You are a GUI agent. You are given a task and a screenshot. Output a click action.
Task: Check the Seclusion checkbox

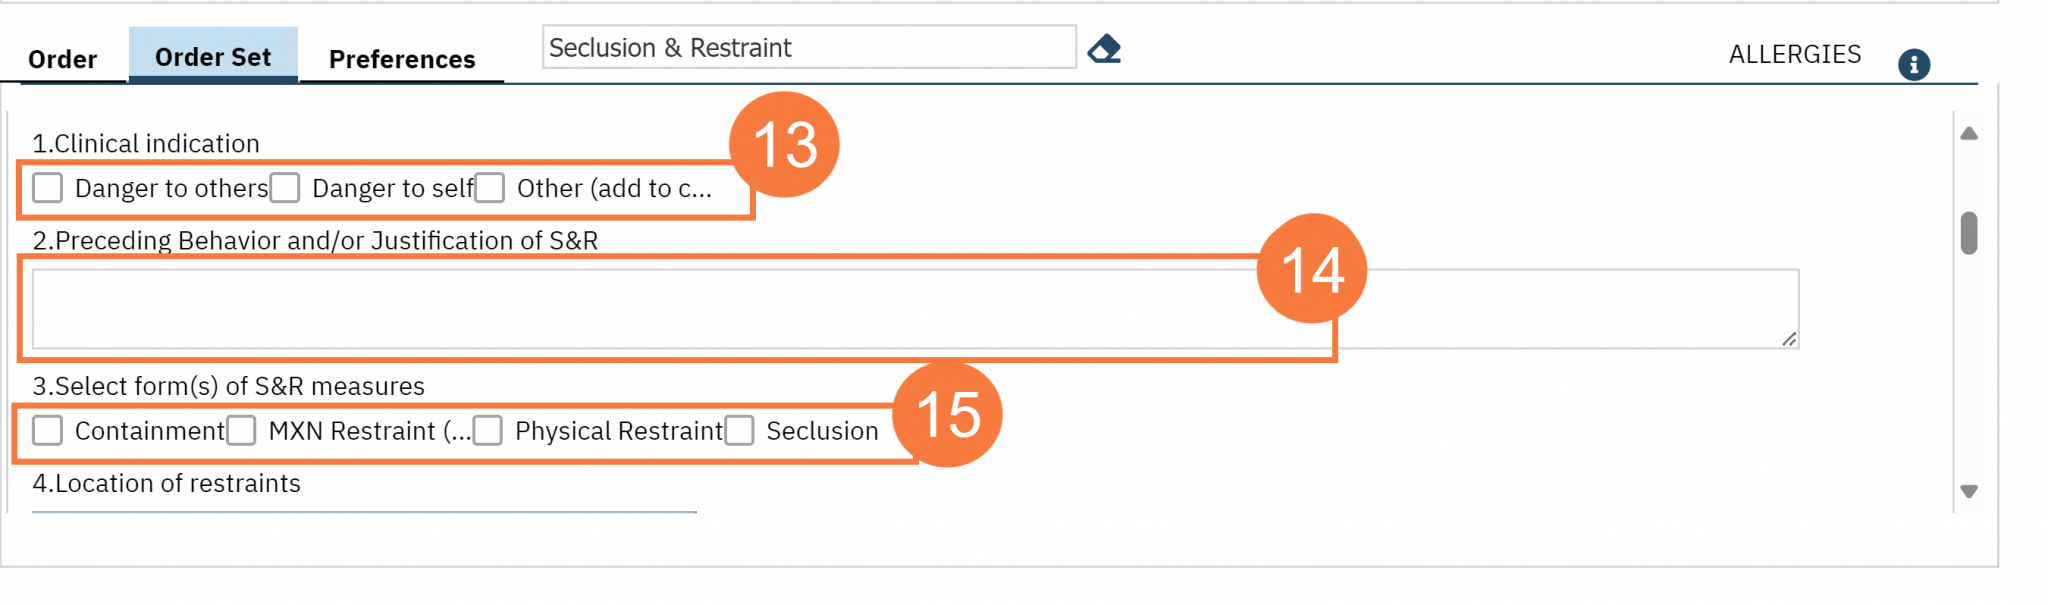click(x=740, y=431)
